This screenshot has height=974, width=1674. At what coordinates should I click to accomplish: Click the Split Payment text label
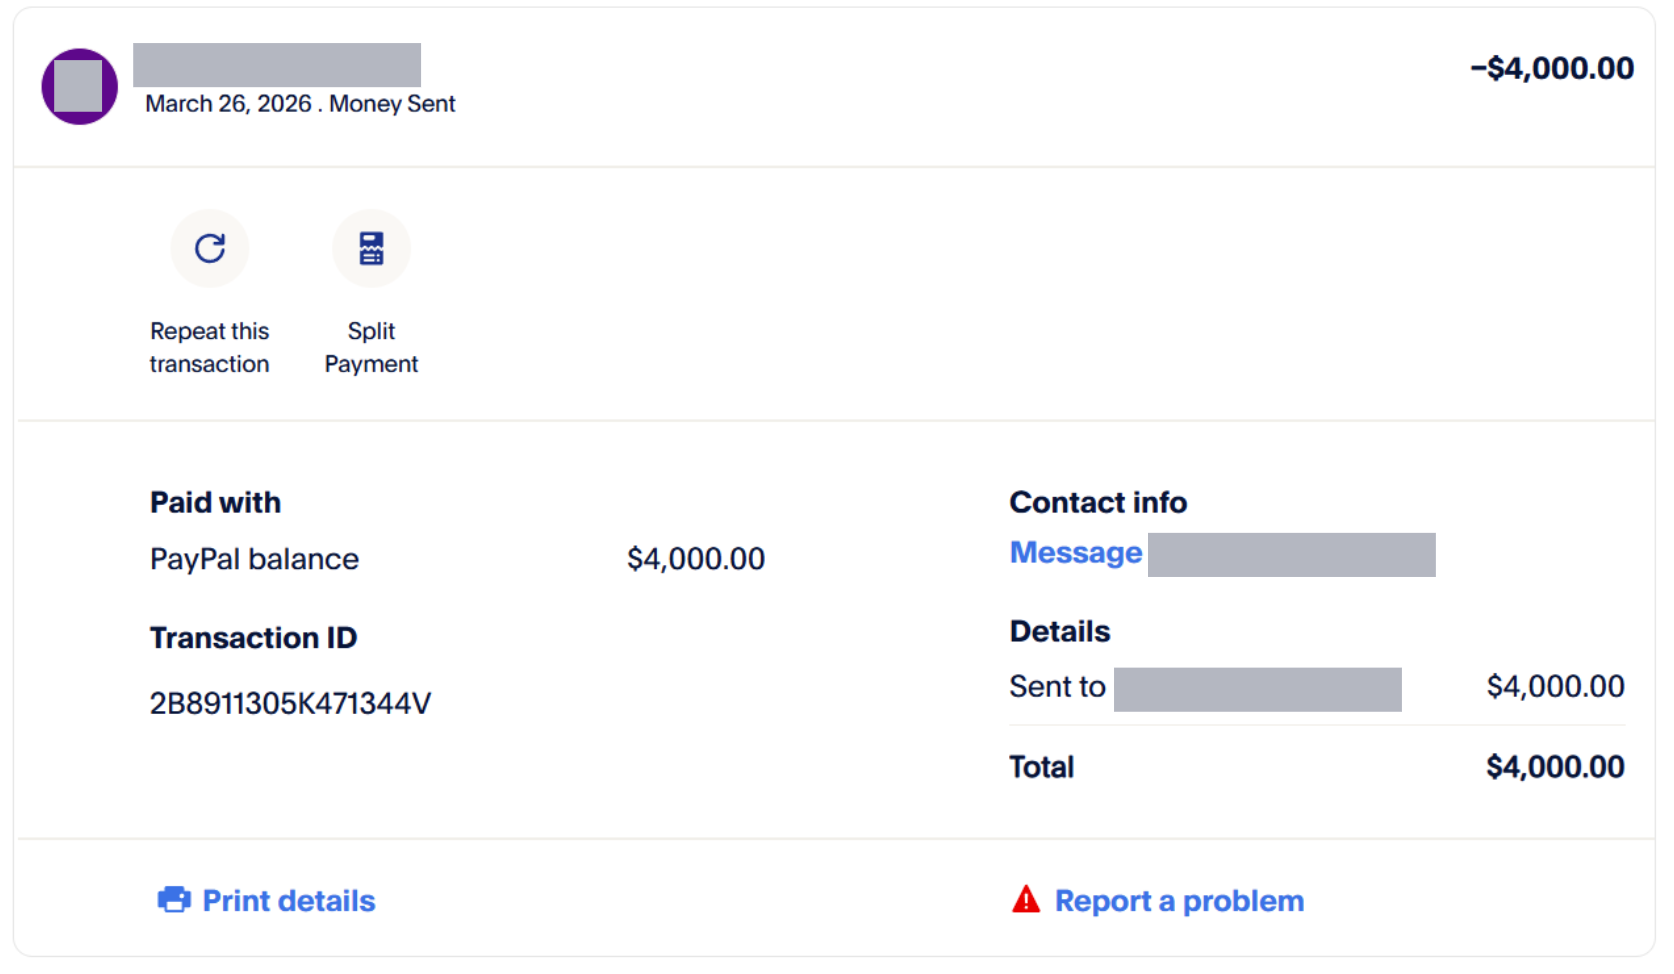pyautogui.click(x=371, y=347)
